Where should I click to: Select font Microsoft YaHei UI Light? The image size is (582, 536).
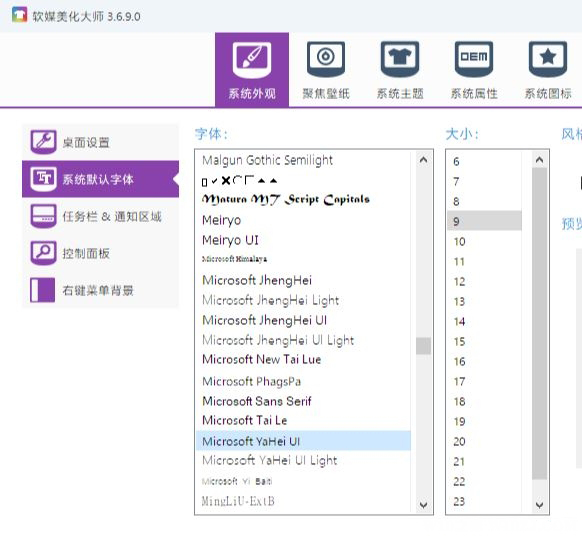point(303,461)
